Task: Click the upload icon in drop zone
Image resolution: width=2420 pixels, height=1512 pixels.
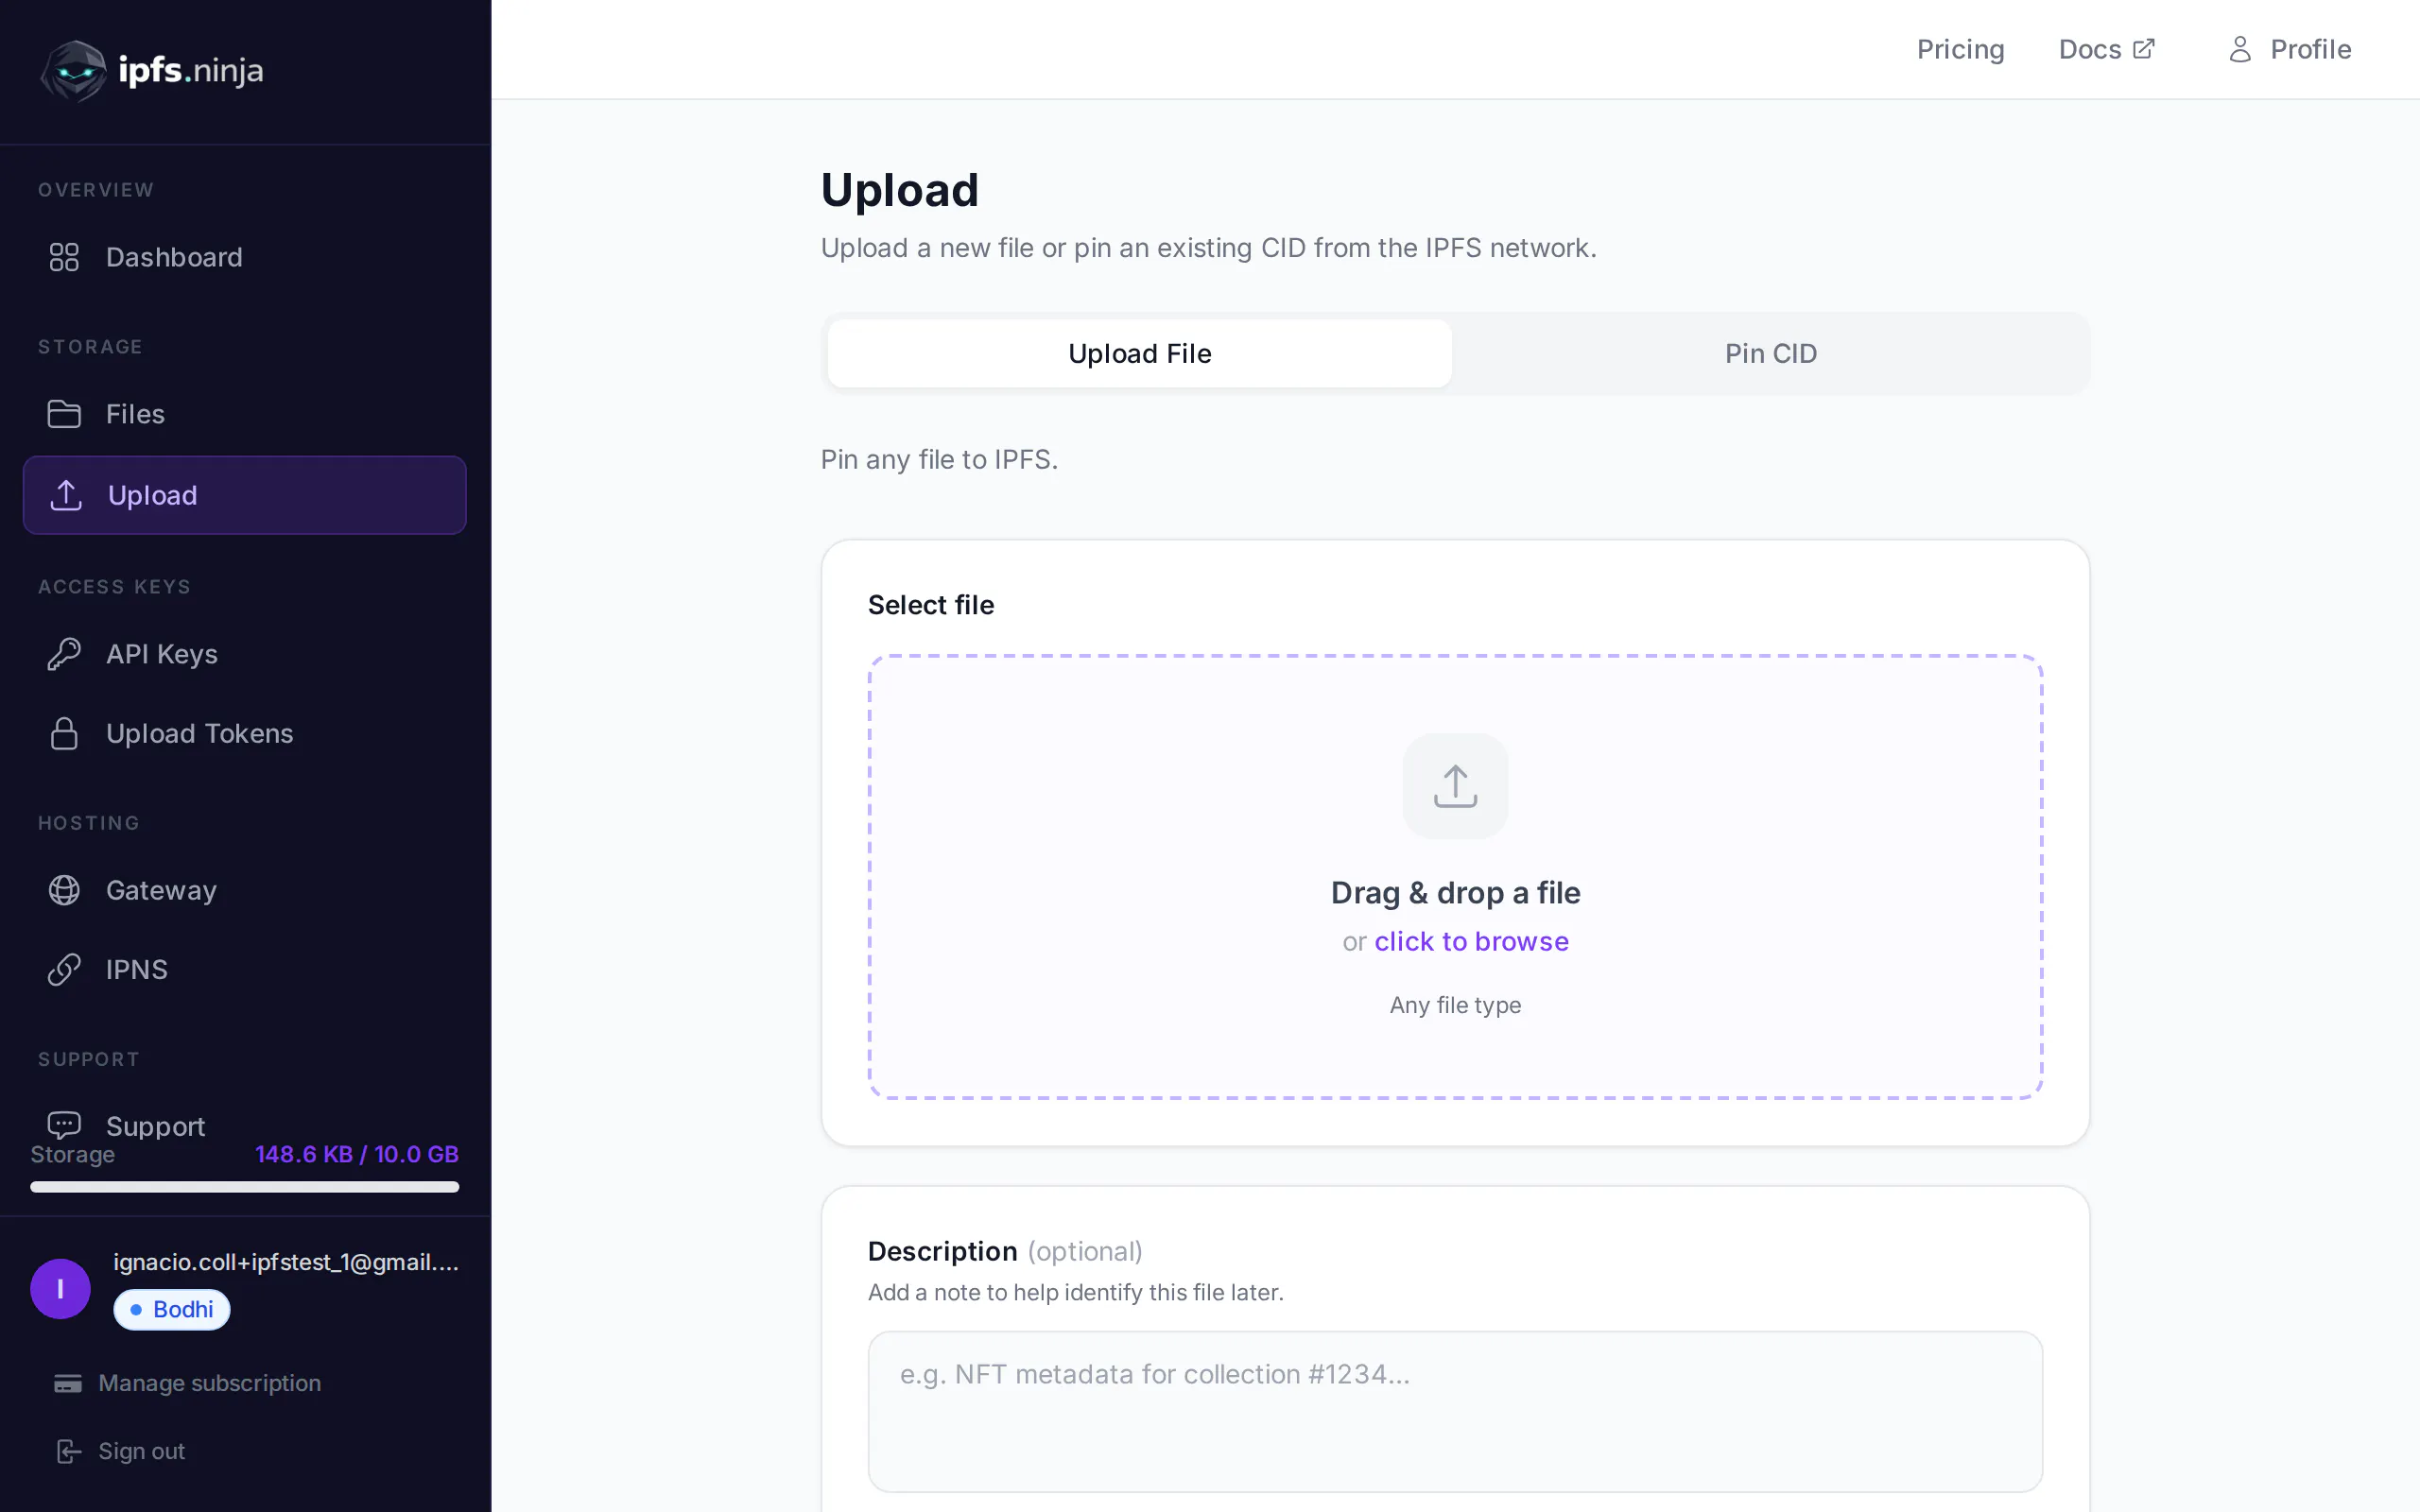Action: [x=1455, y=786]
